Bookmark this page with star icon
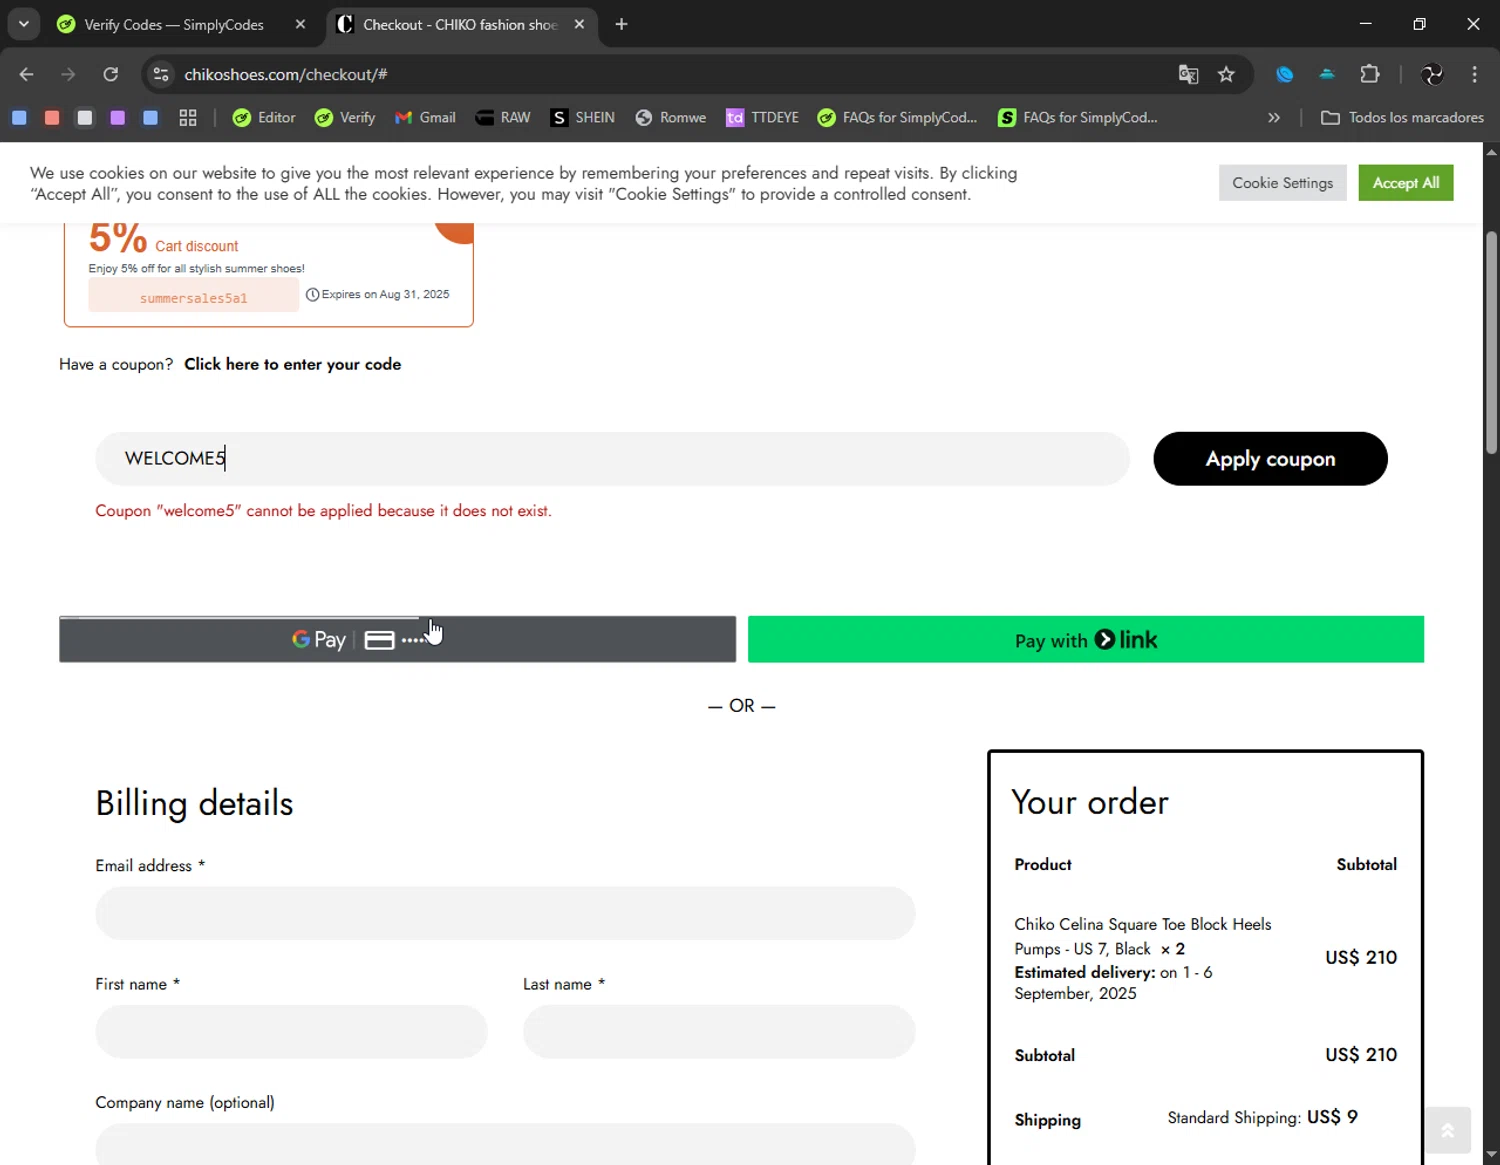 click(x=1226, y=74)
